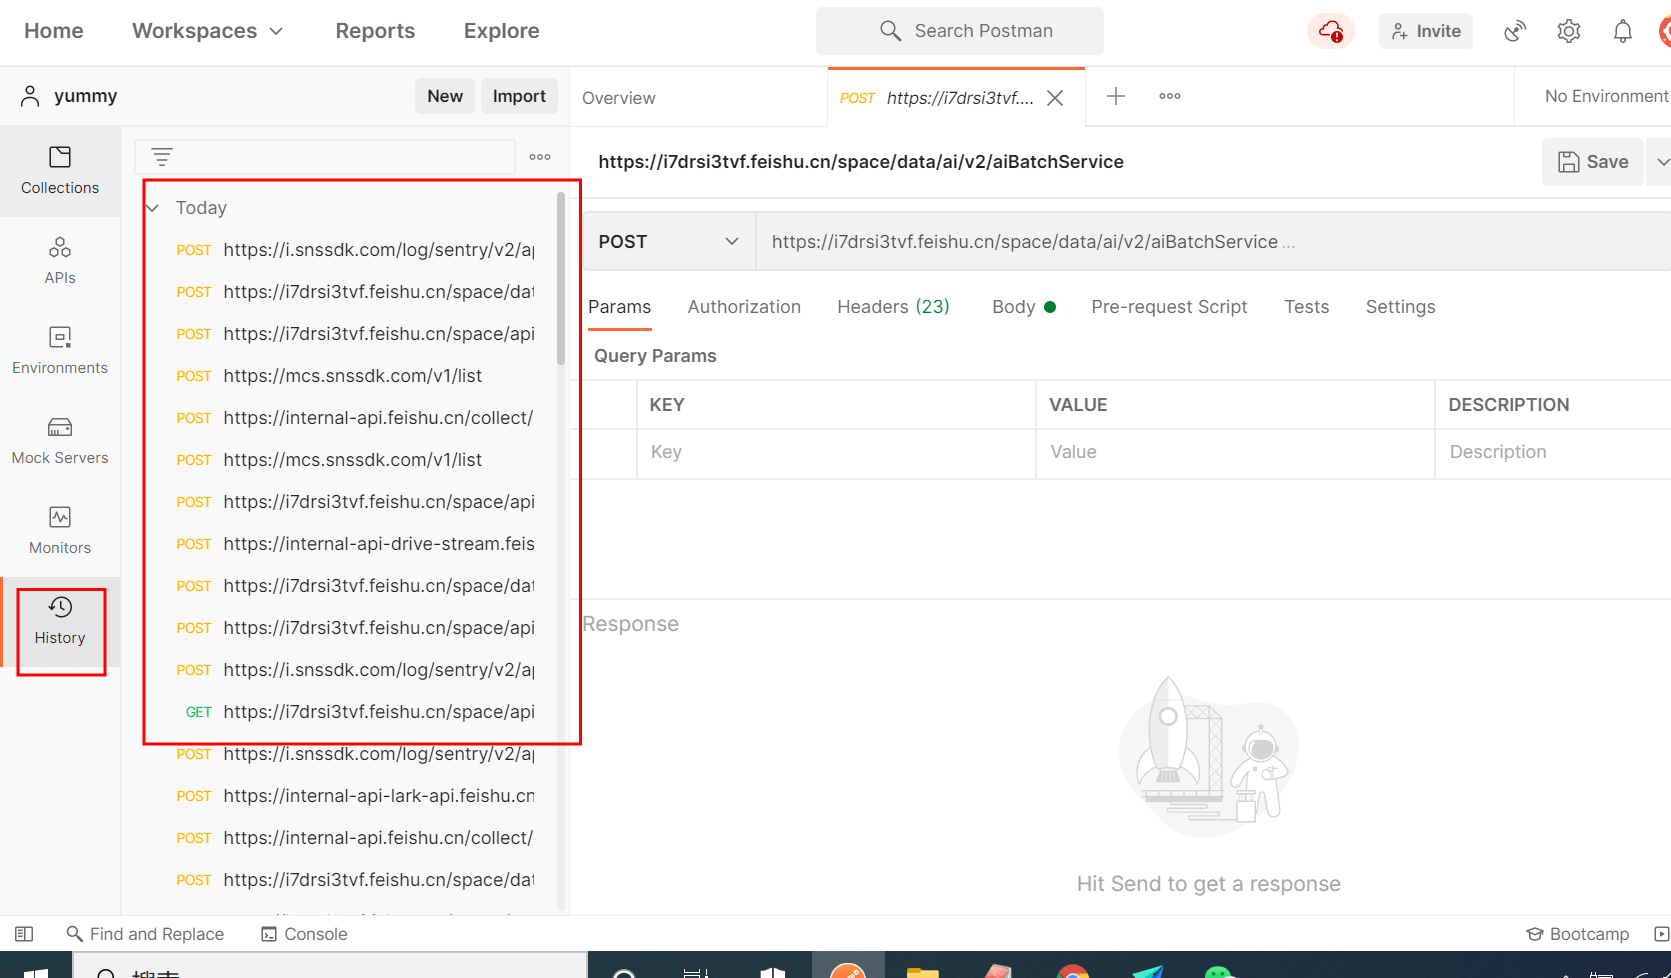Open the Pre-request Script tab

[x=1169, y=307]
